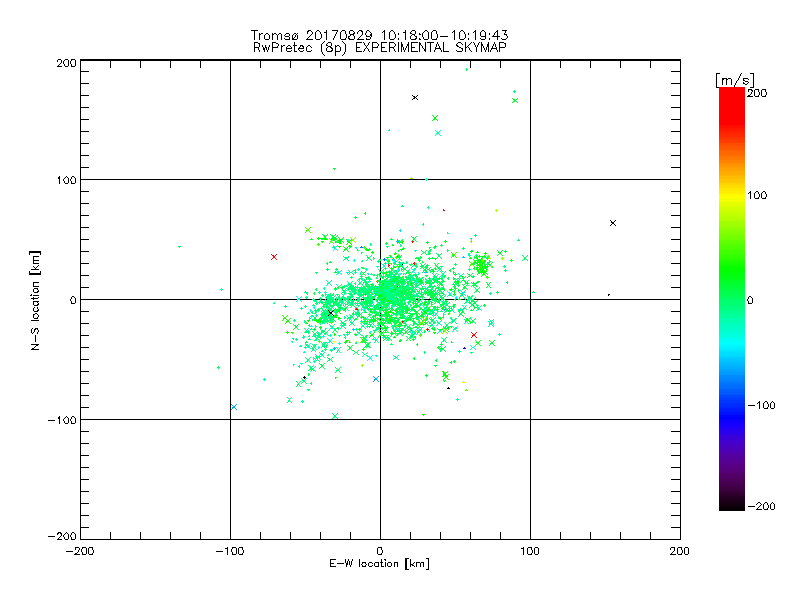Click the green zero-velocity band of the colorbar
800x600 pixels.
(x=732, y=300)
